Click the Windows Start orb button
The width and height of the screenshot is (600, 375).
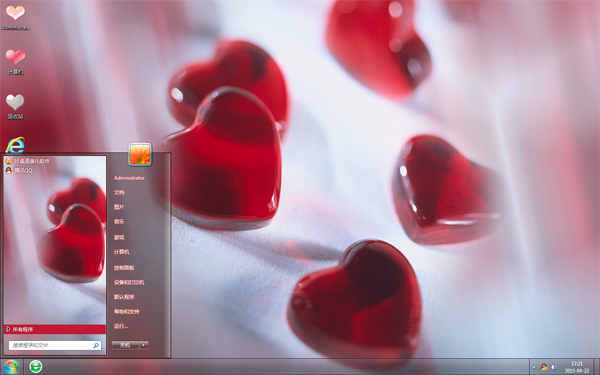click(x=11, y=367)
